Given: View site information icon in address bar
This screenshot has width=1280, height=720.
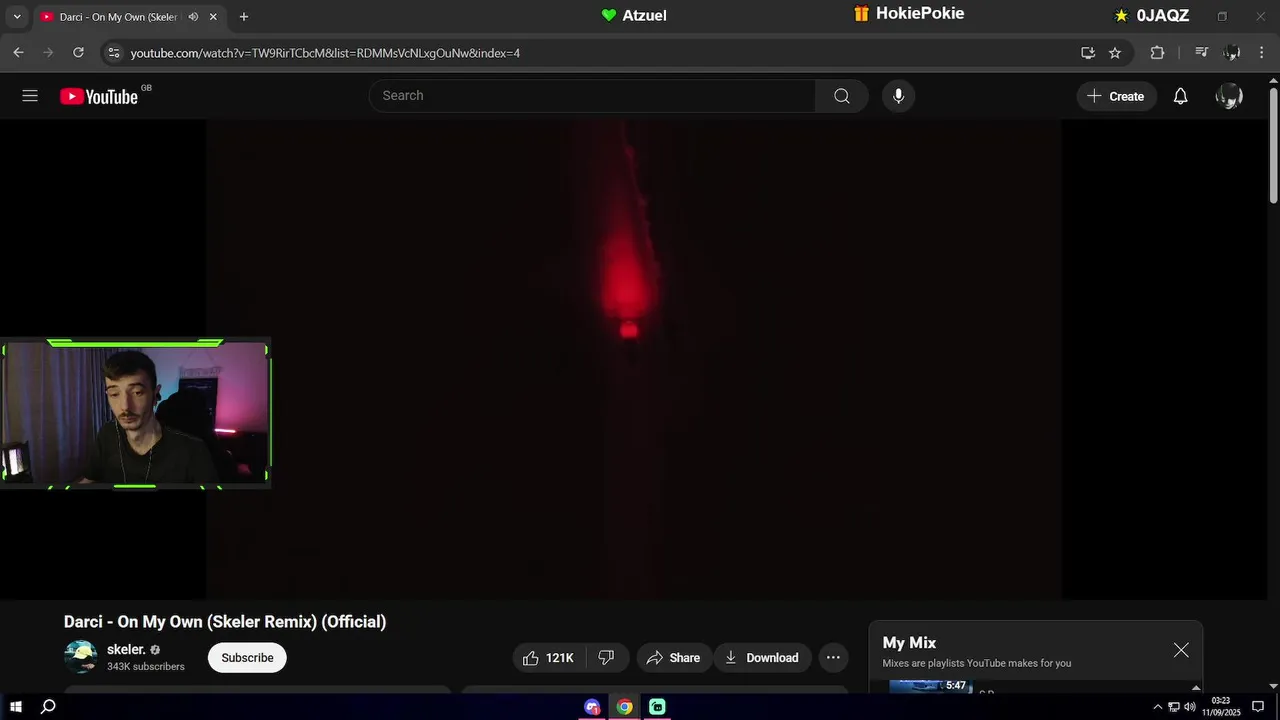Looking at the screenshot, I should click(x=113, y=52).
